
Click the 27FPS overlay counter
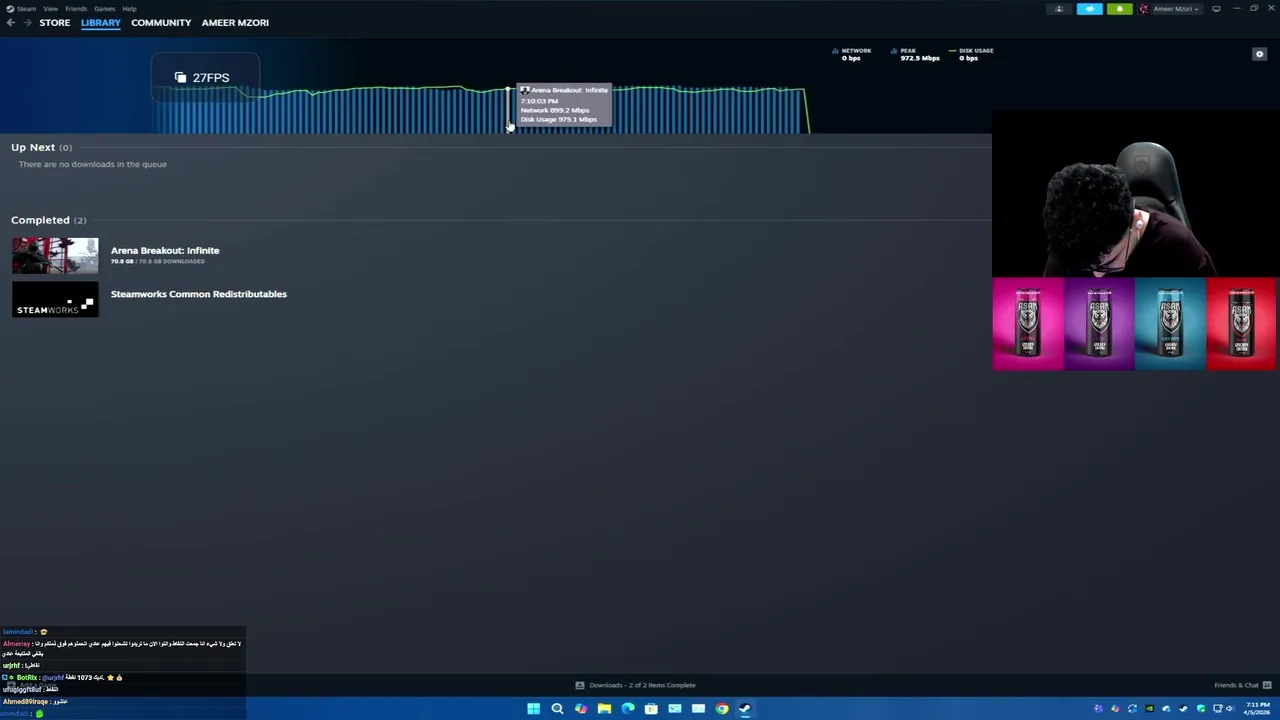pos(205,77)
